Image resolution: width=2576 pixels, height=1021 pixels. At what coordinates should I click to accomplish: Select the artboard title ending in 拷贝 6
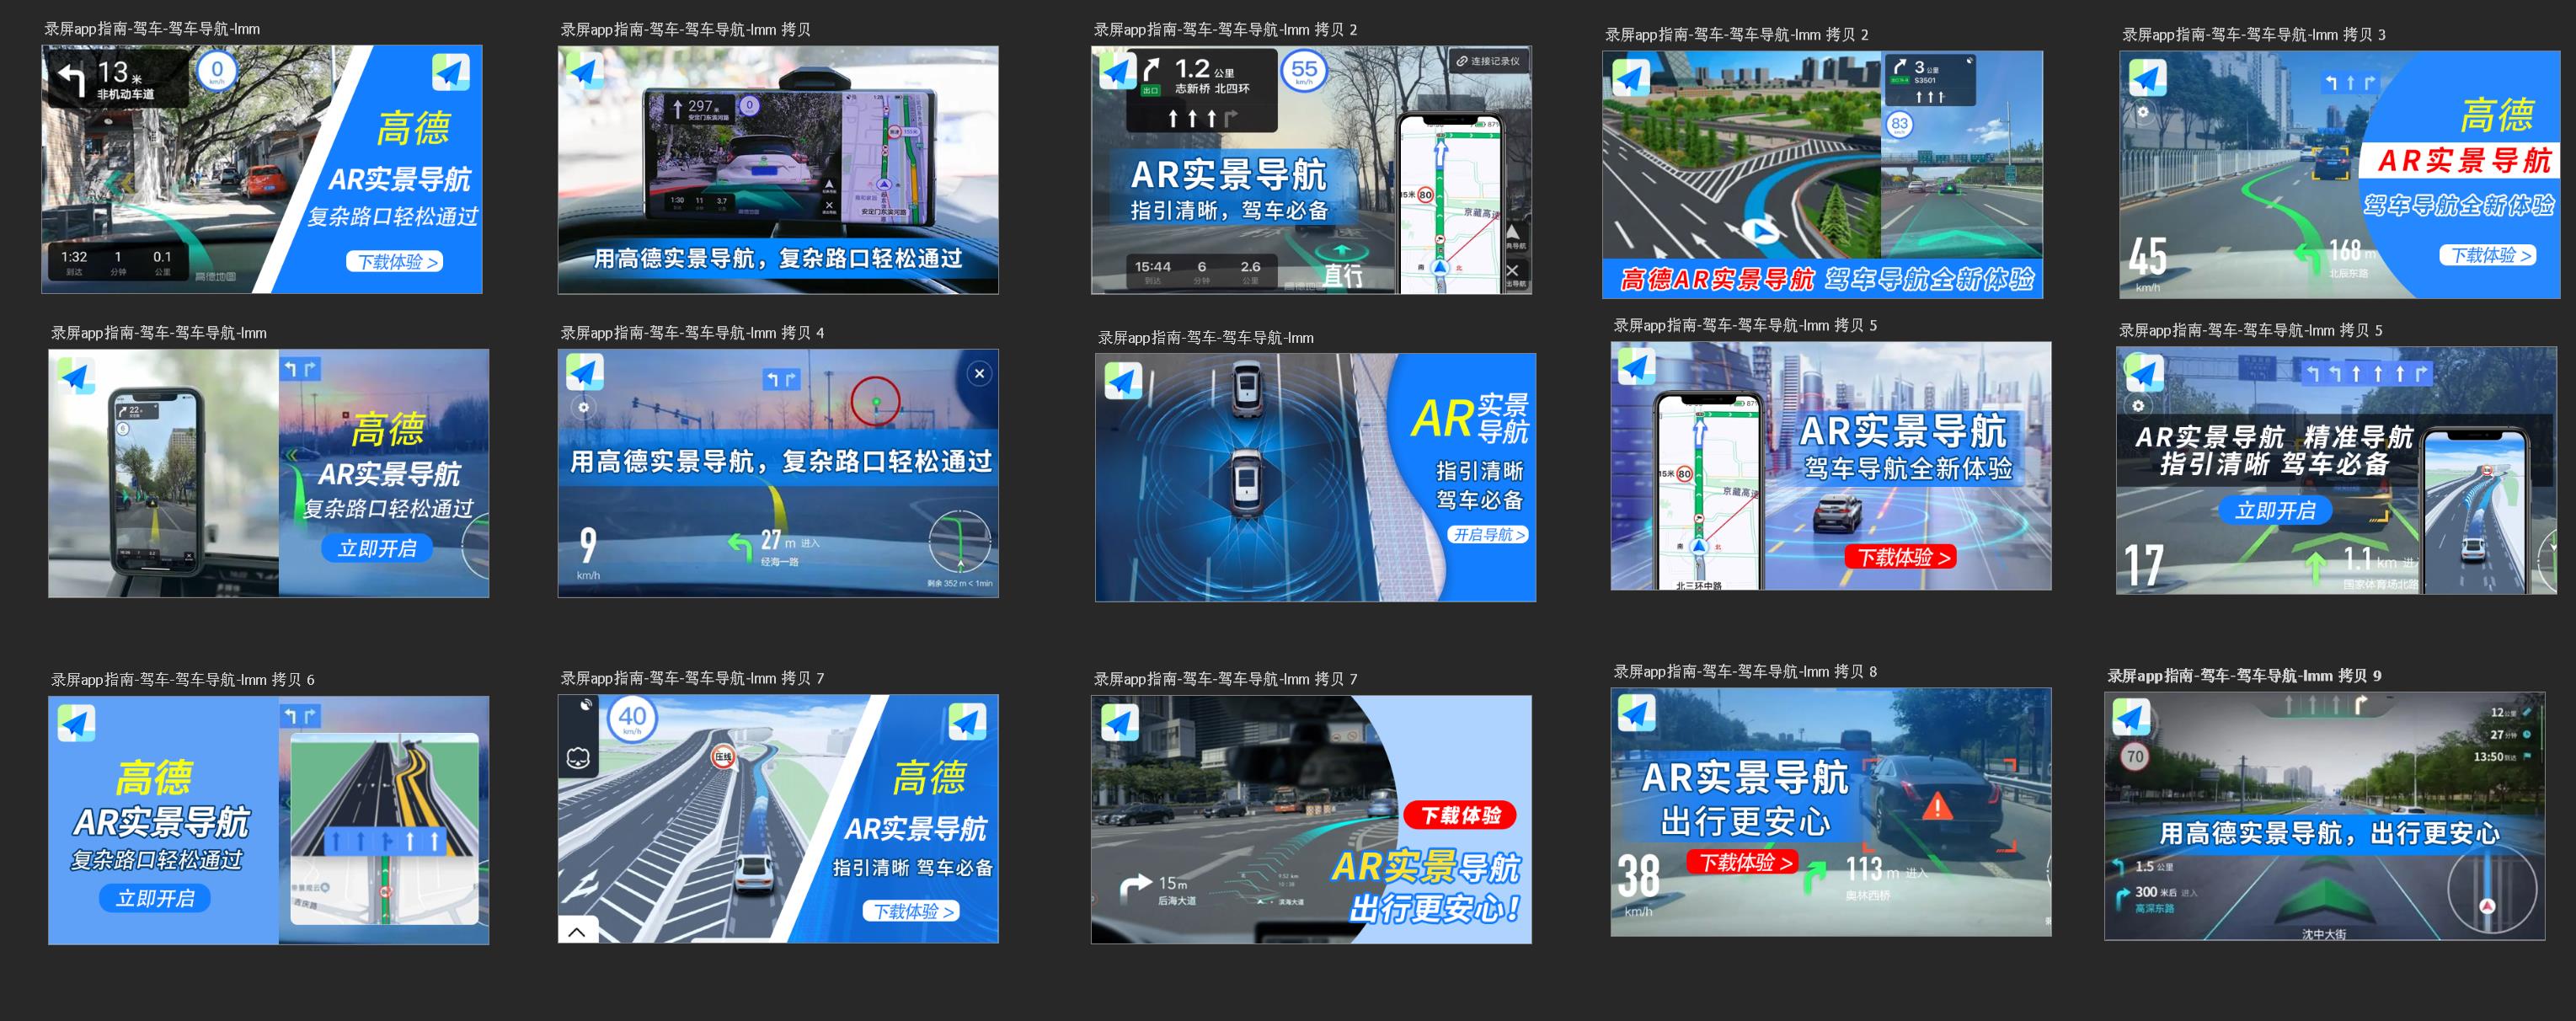(183, 679)
